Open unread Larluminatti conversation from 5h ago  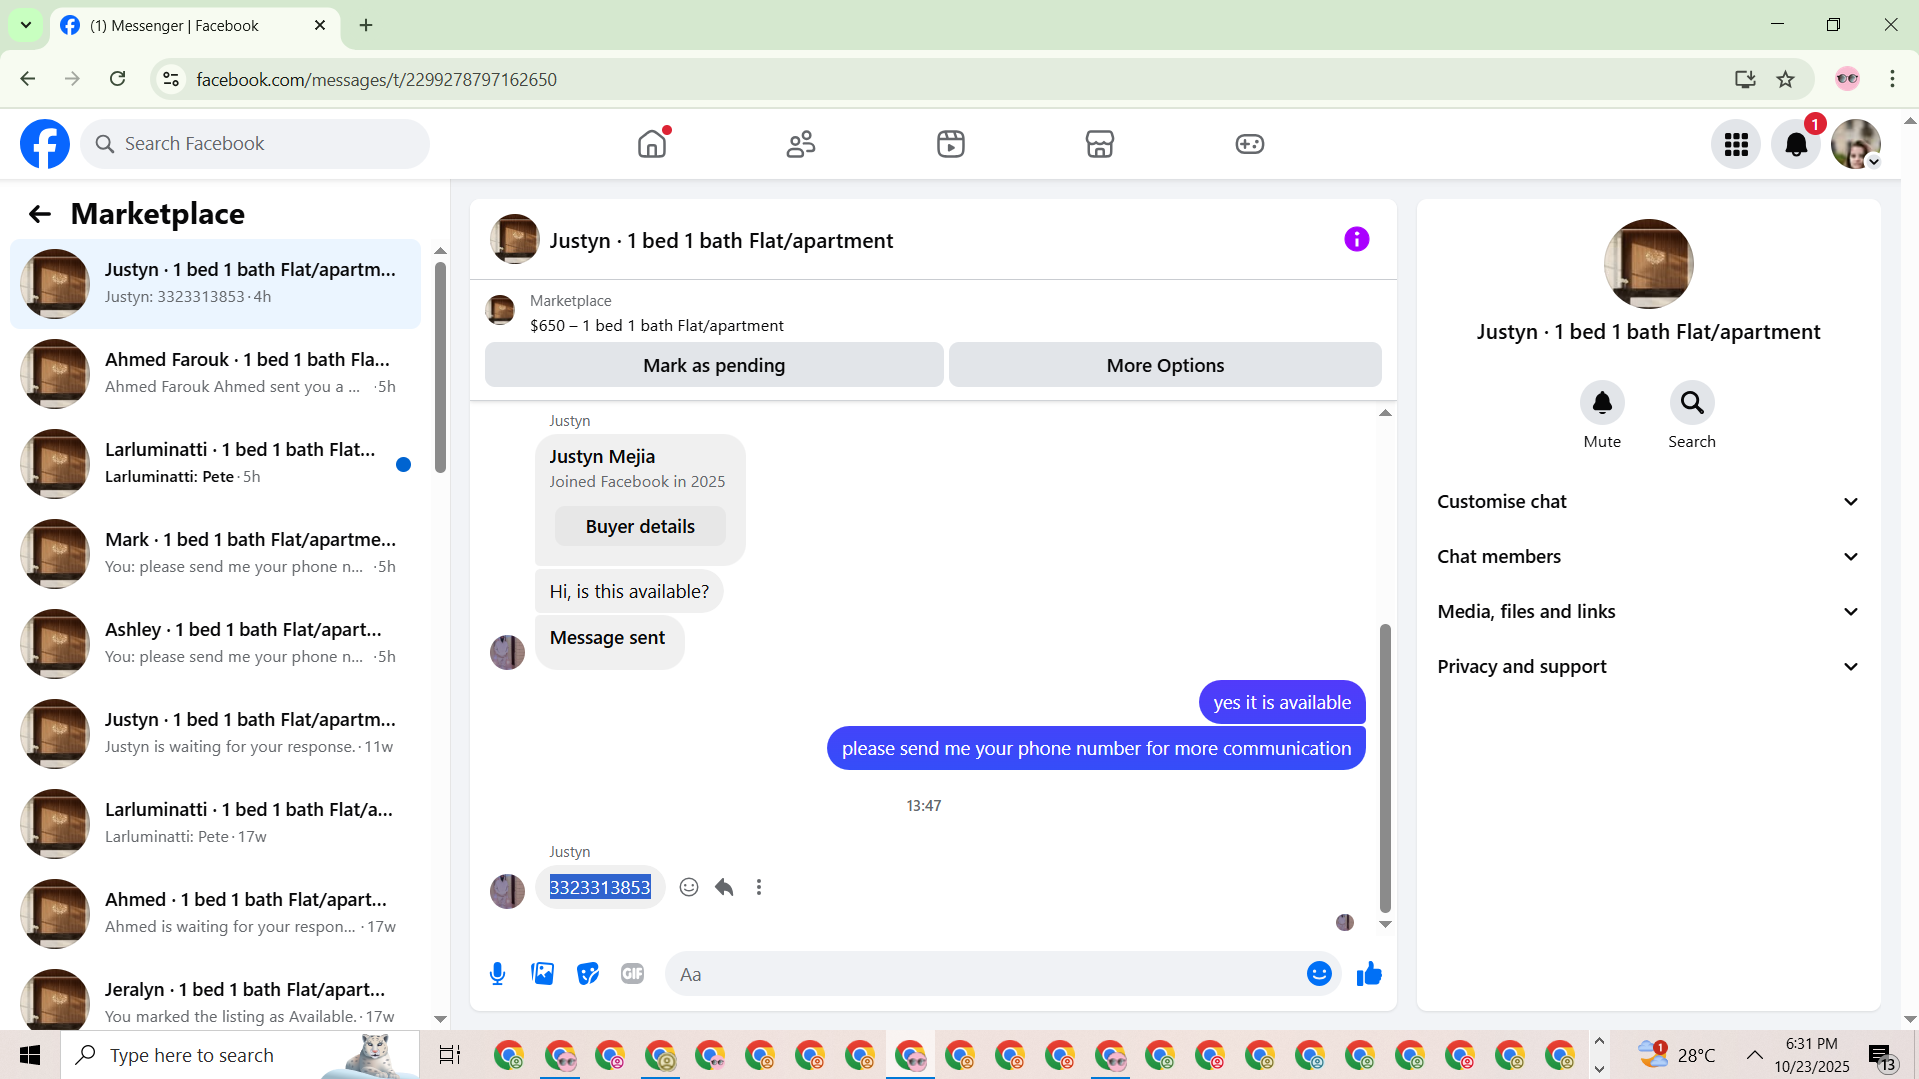pyautogui.click(x=216, y=464)
